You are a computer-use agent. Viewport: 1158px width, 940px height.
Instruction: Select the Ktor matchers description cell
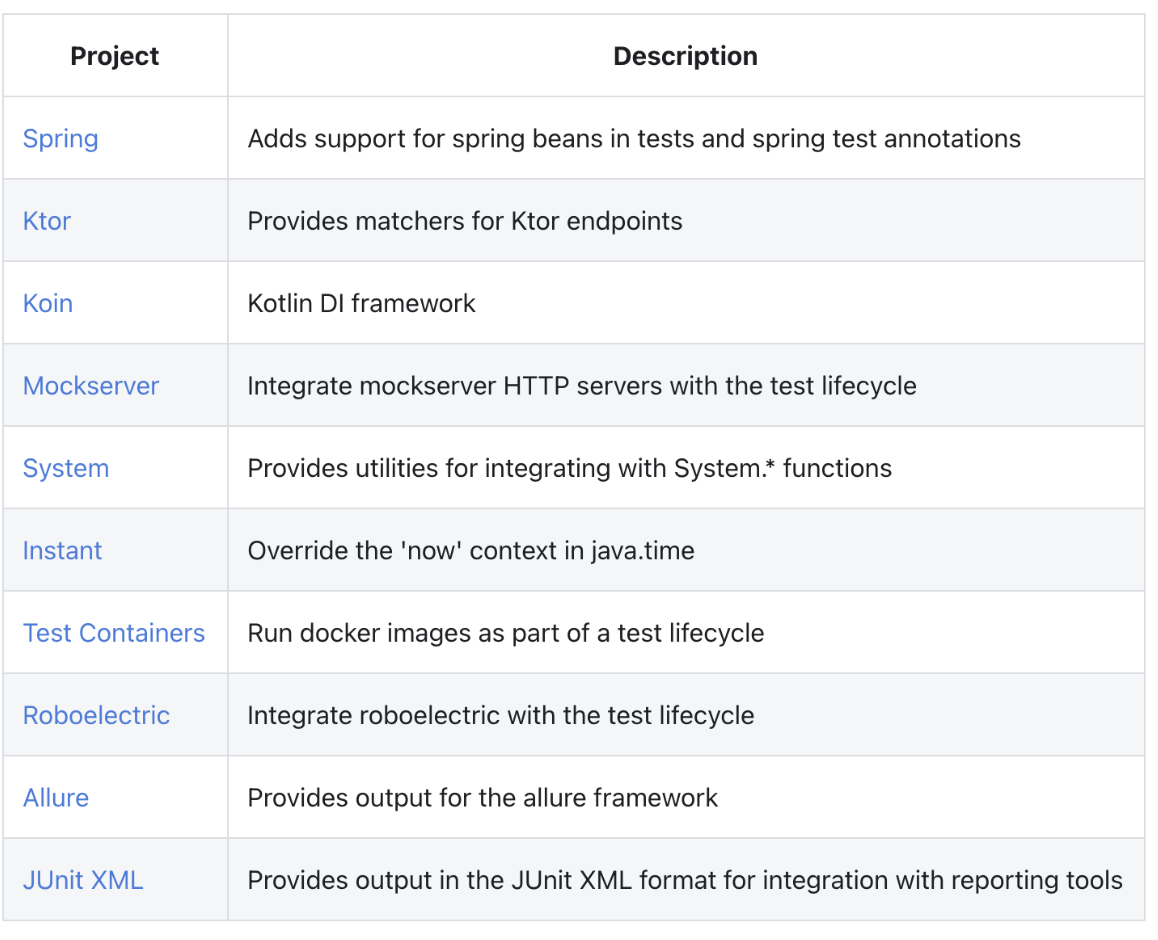(464, 221)
